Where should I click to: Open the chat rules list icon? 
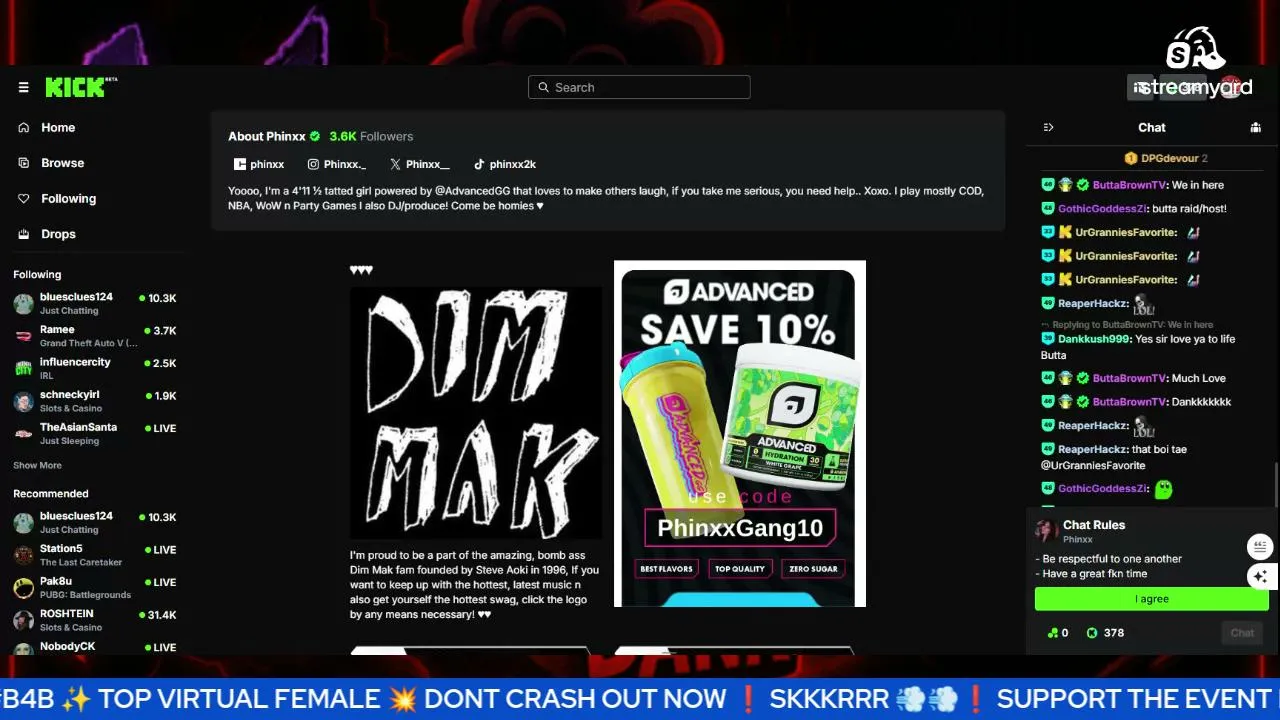tap(1260, 547)
